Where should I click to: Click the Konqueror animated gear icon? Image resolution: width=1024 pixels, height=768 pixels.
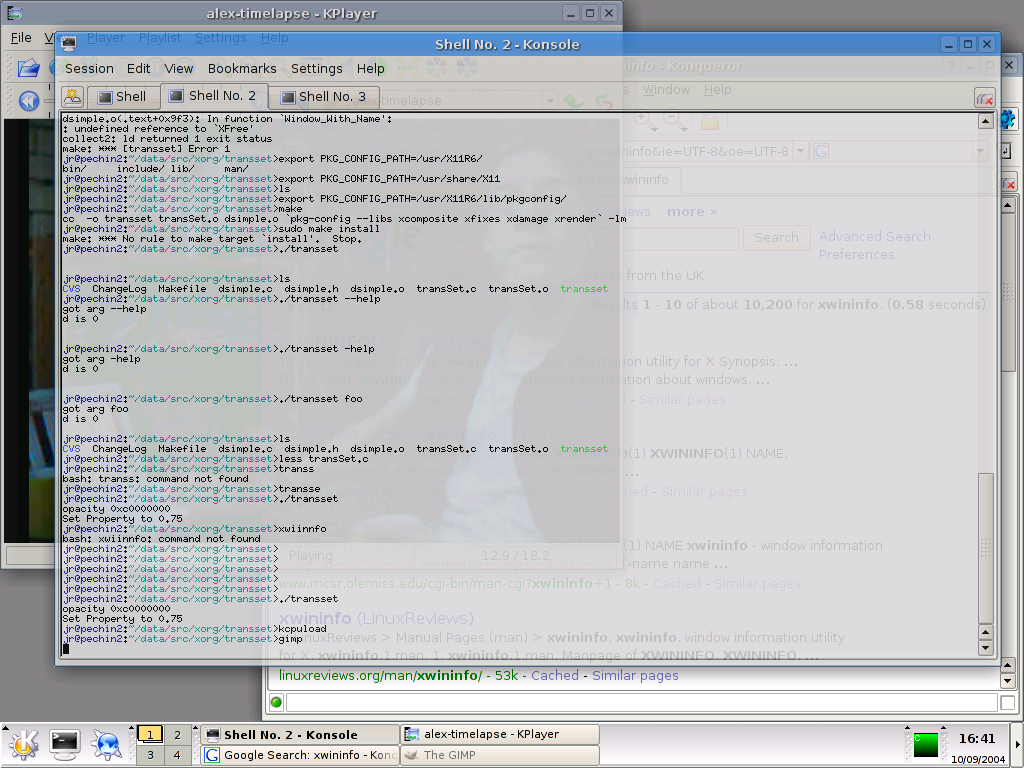pos(1009,120)
